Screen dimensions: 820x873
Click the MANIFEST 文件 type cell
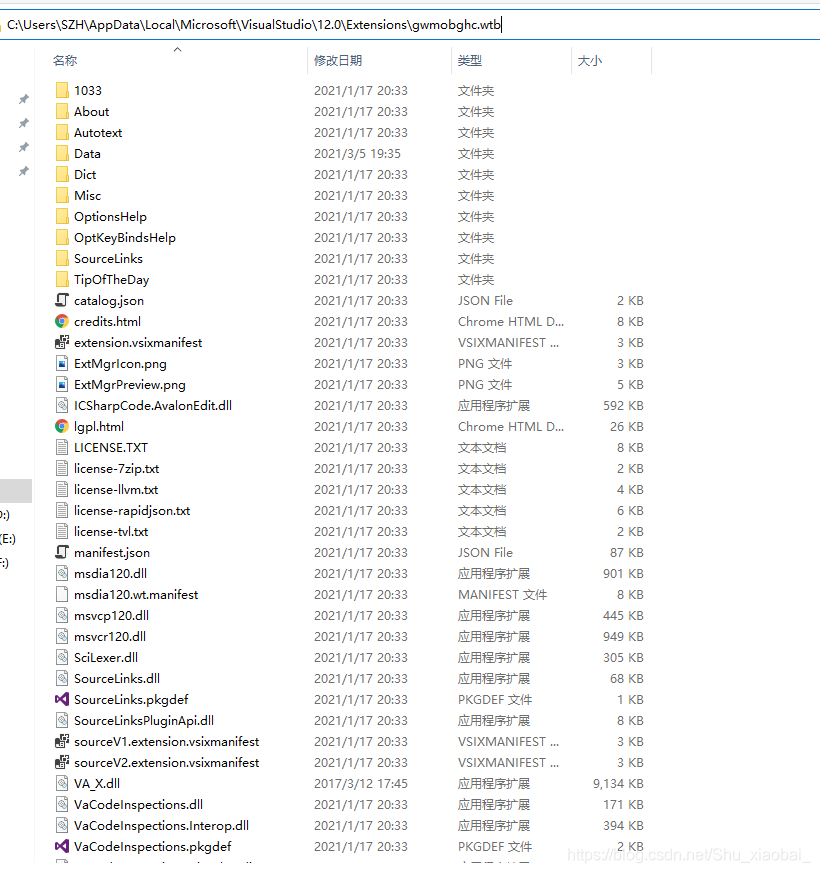pos(502,595)
